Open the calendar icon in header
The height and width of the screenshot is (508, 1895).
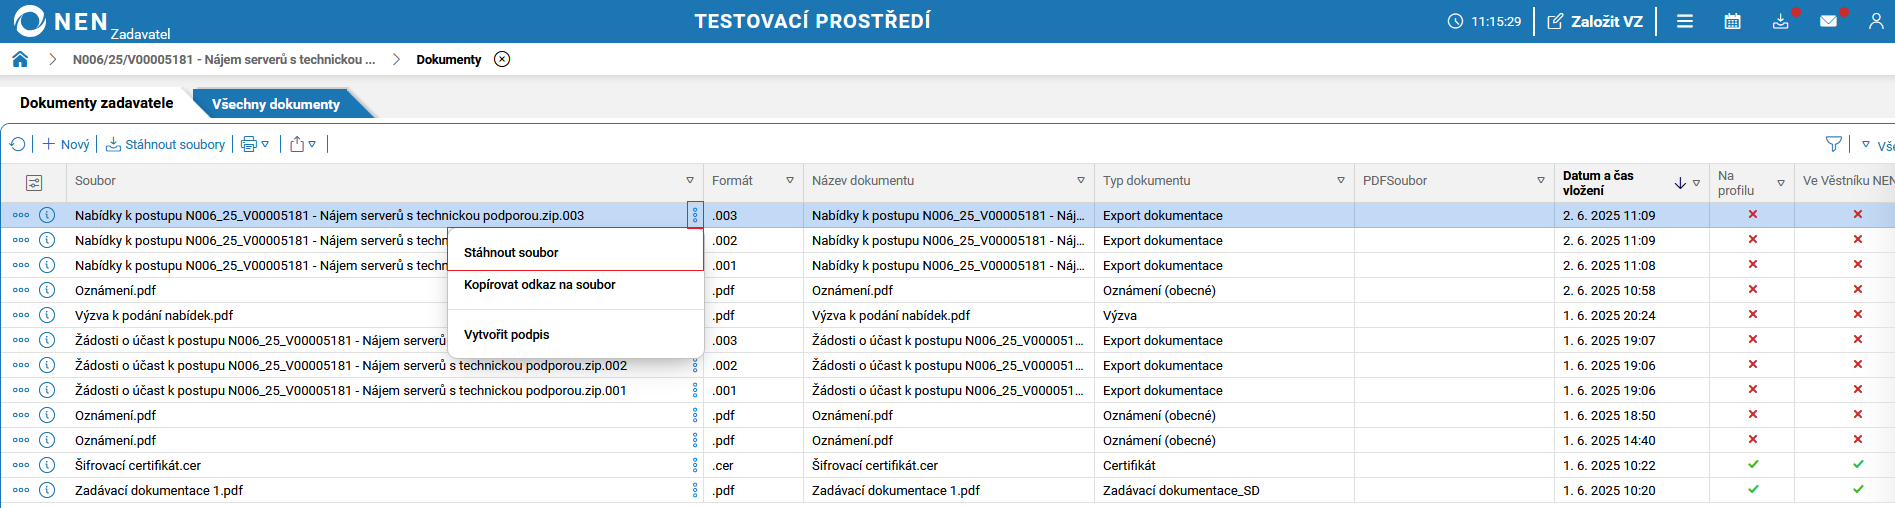1733,21
